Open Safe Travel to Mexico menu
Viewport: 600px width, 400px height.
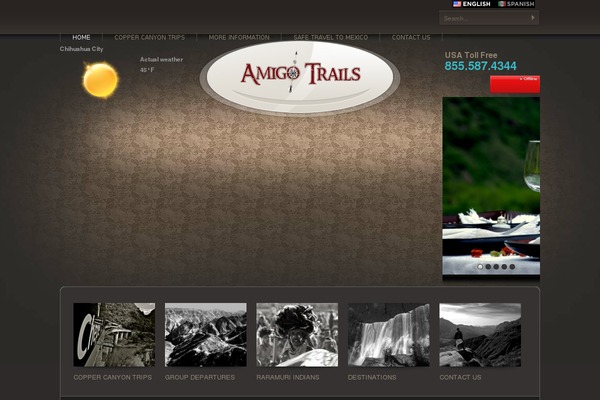pos(331,38)
